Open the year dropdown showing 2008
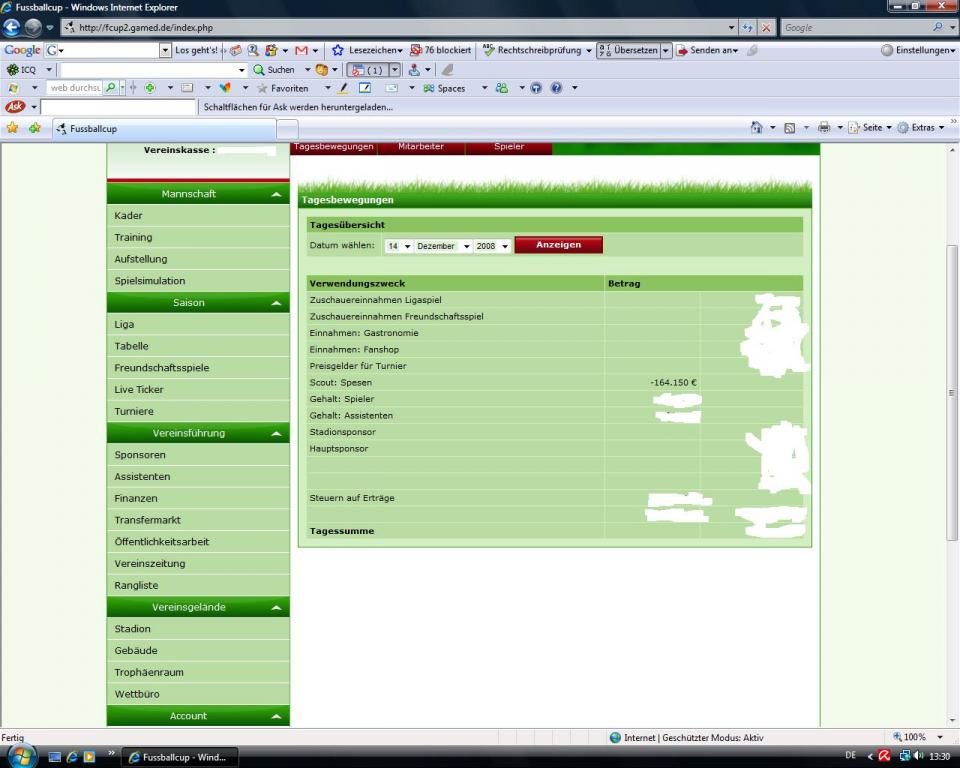This screenshot has height=768, width=960. tap(492, 246)
